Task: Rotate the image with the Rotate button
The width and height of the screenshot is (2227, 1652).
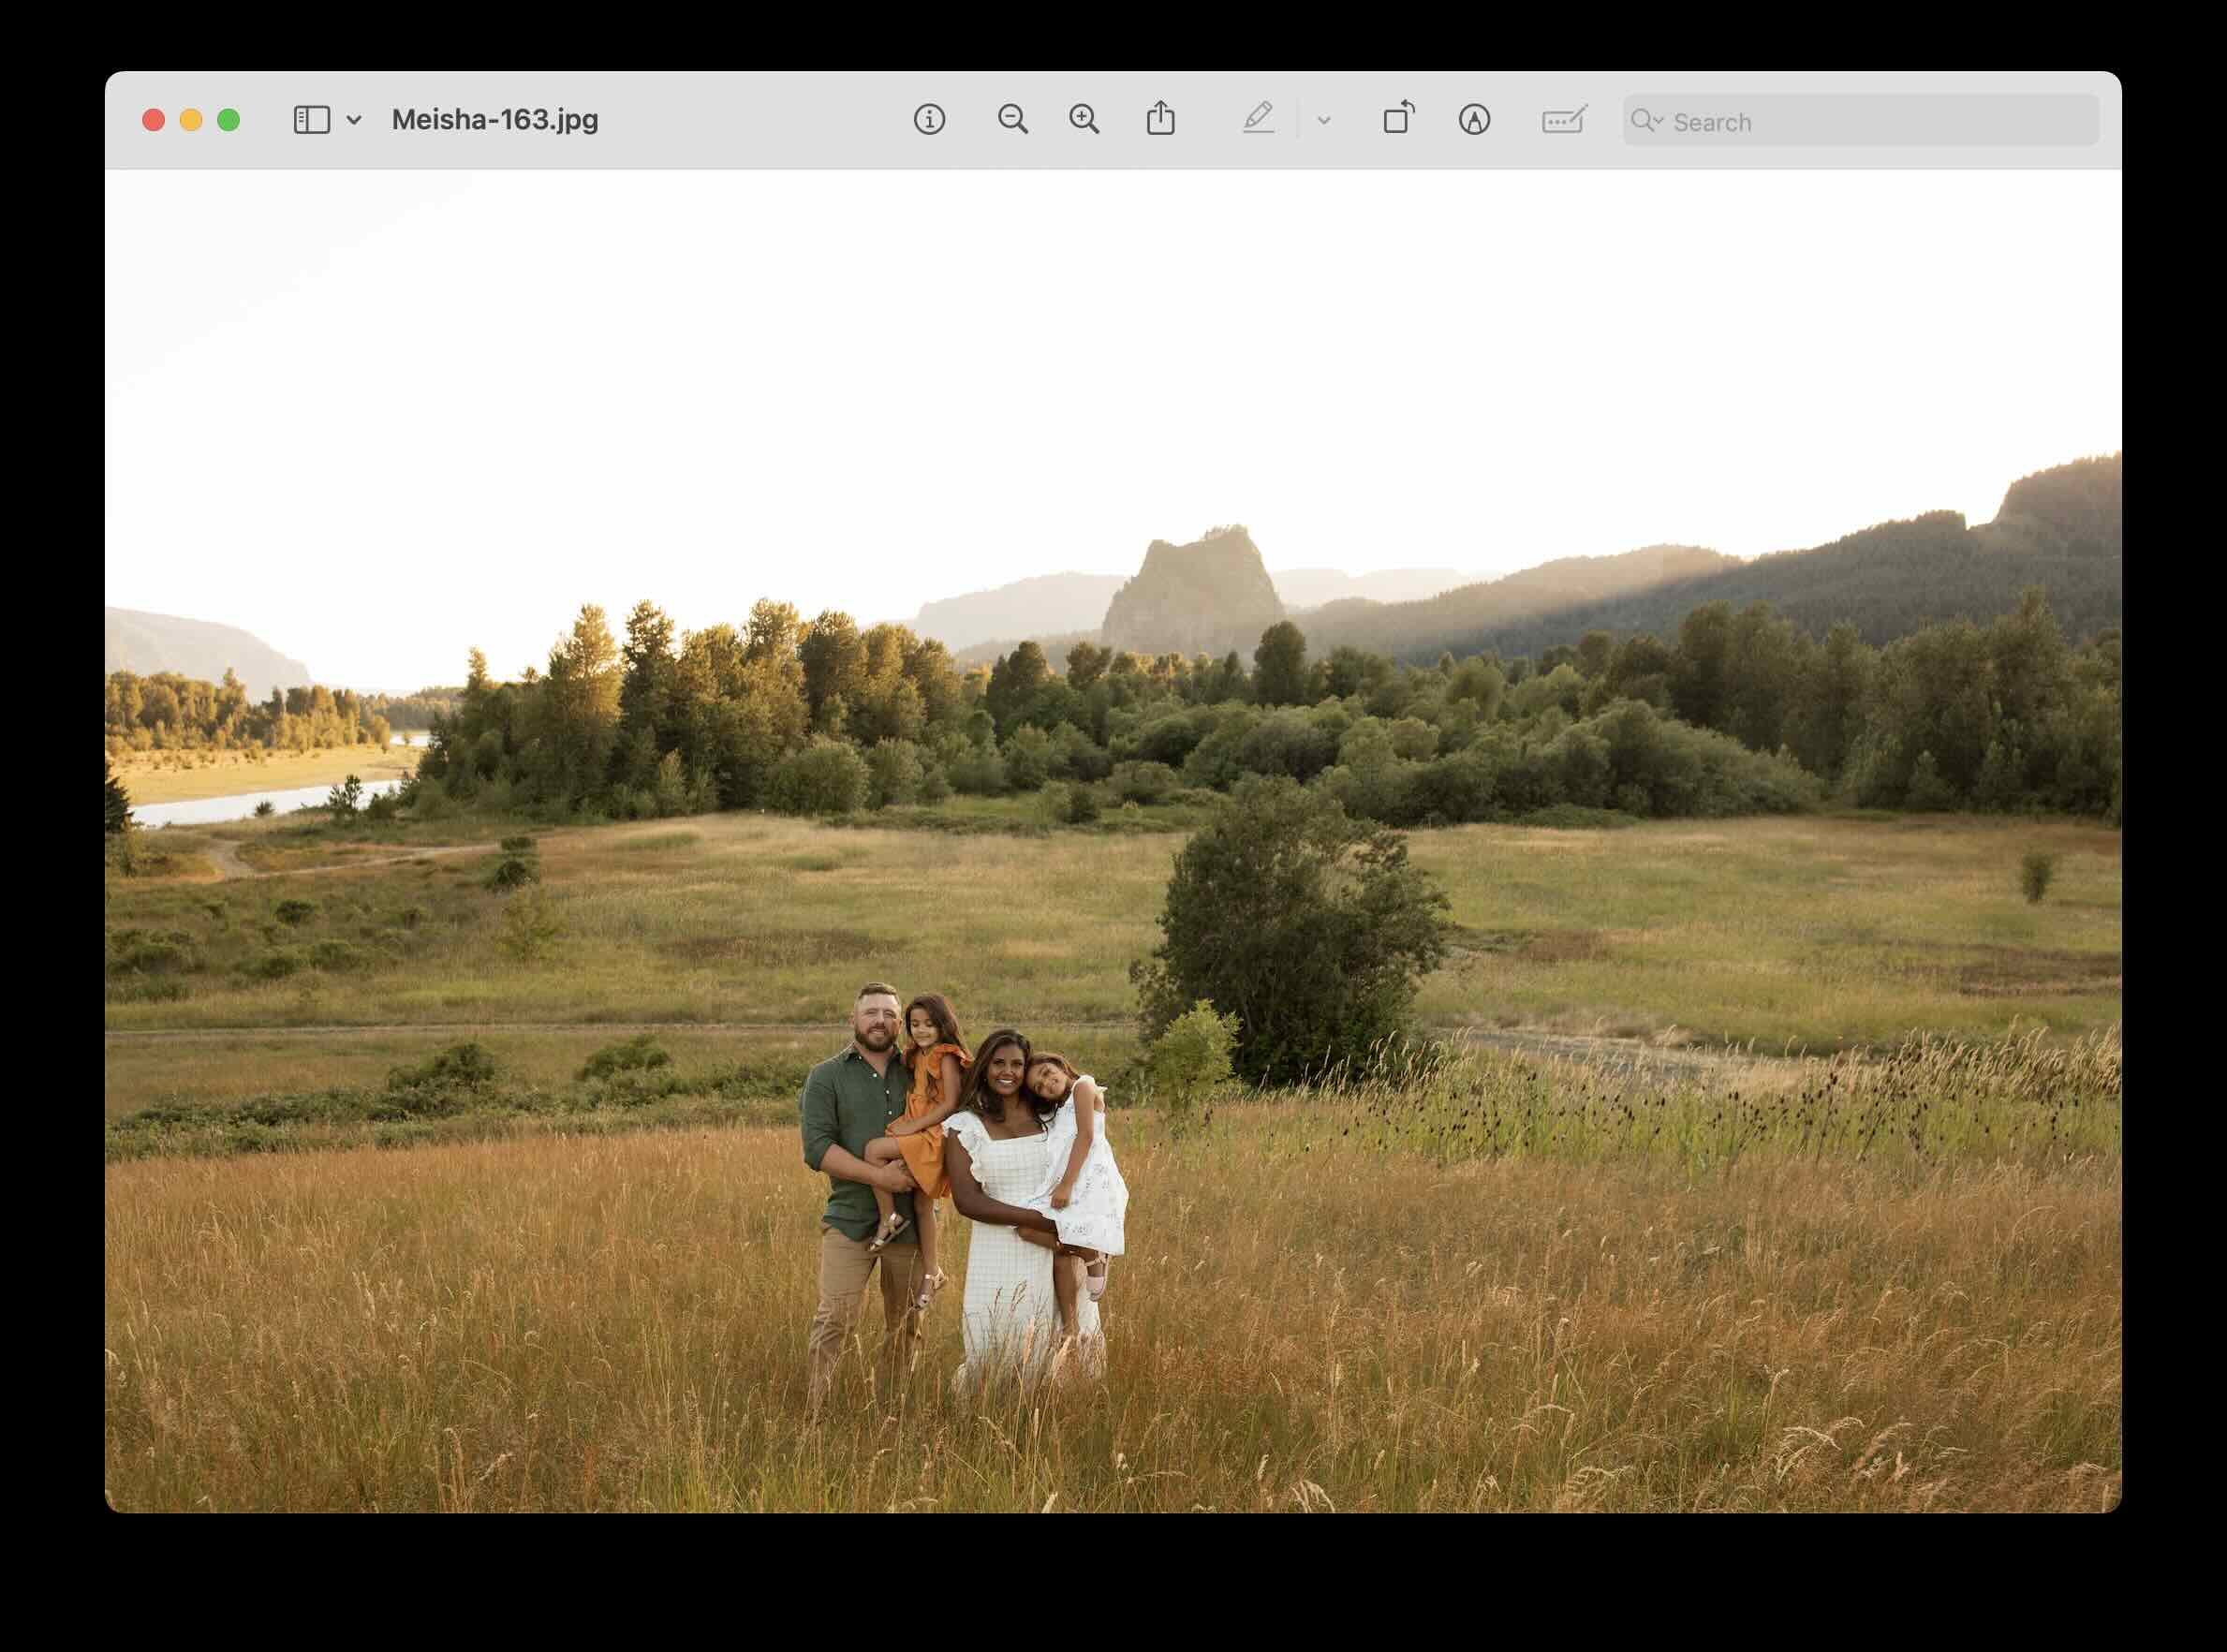Action: coord(1399,118)
